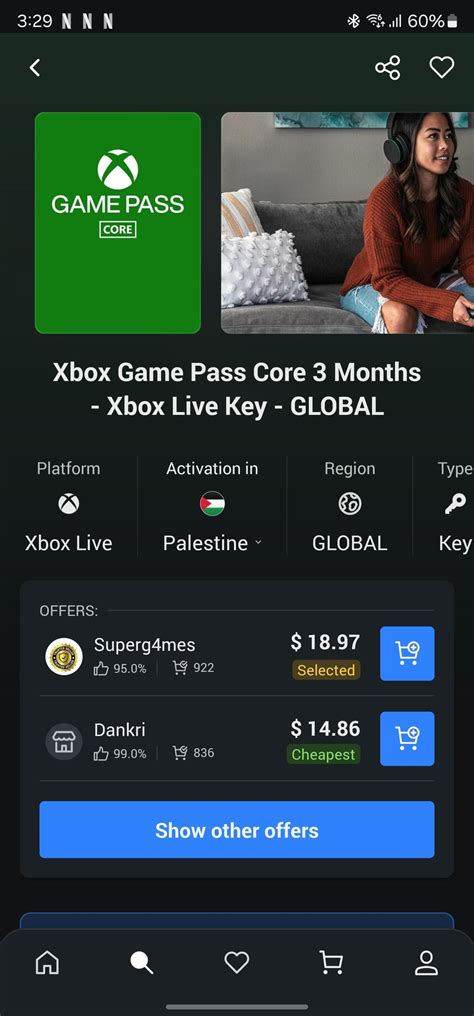Image resolution: width=474 pixels, height=1016 pixels.
Task: Open the share icon
Action: [387, 67]
